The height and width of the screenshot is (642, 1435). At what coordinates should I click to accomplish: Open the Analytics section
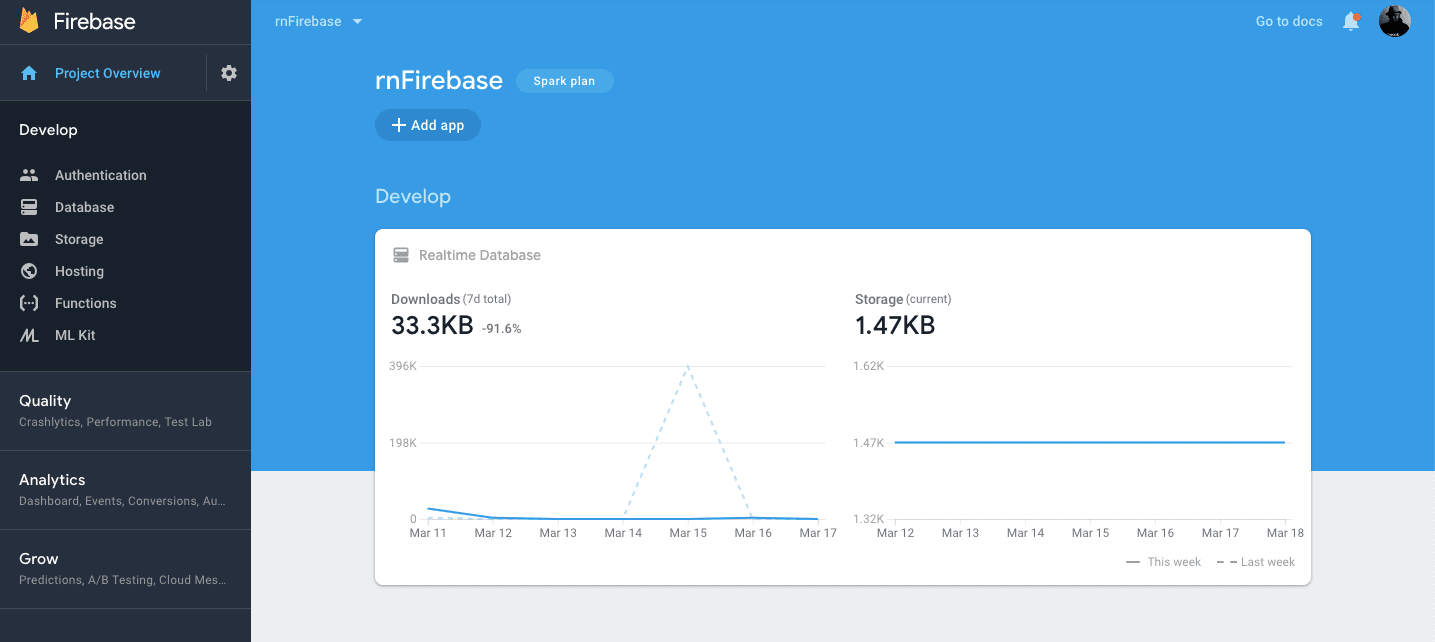click(52, 480)
